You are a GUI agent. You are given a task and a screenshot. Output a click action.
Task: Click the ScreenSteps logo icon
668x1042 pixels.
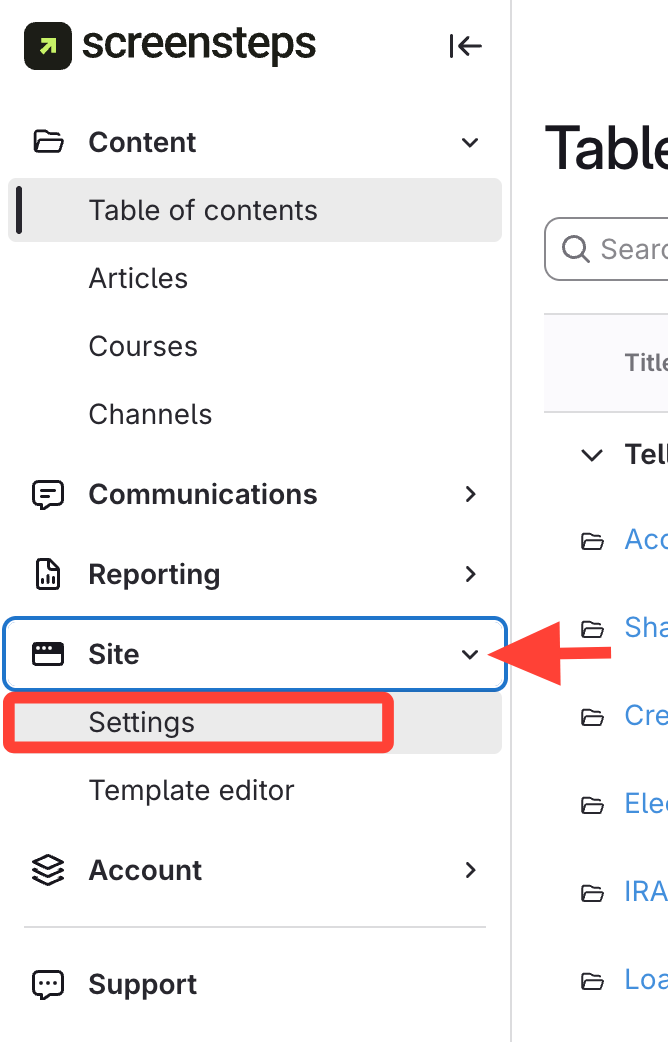point(48,46)
